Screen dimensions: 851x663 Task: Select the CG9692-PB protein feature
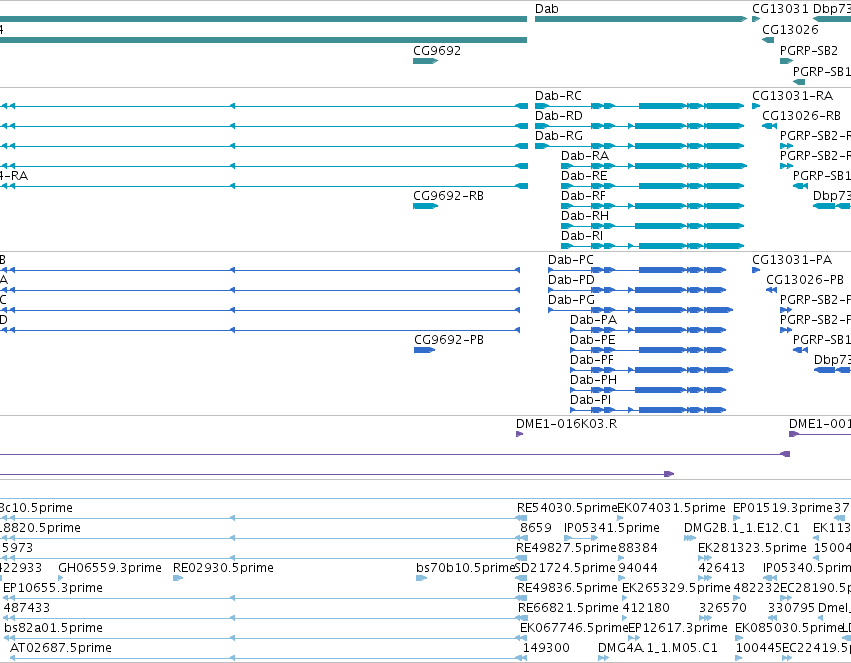pyautogui.click(x=424, y=350)
